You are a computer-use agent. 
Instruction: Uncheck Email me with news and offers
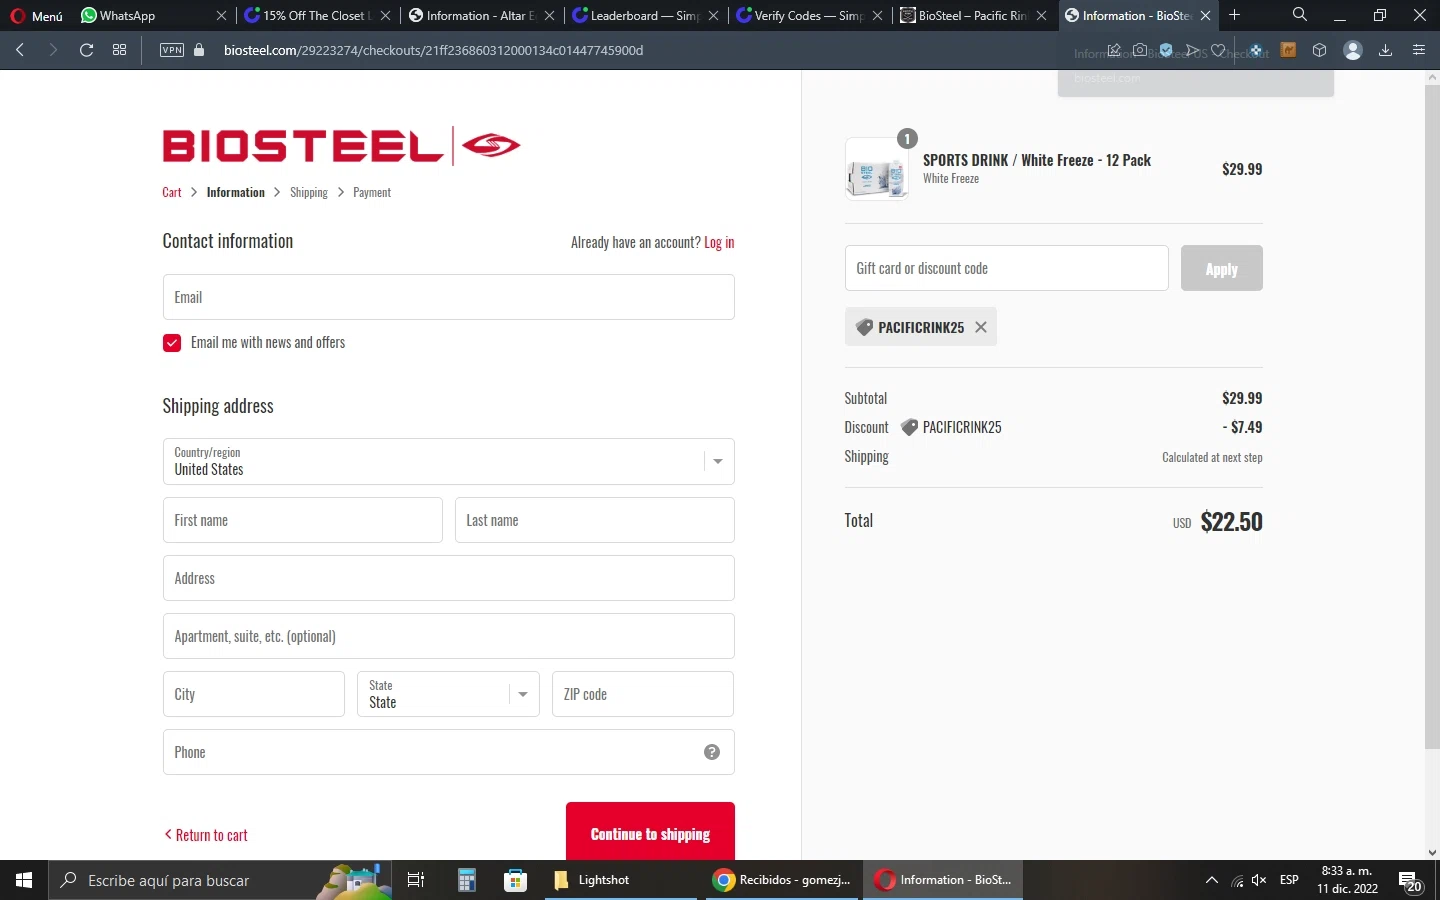pyautogui.click(x=172, y=343)
